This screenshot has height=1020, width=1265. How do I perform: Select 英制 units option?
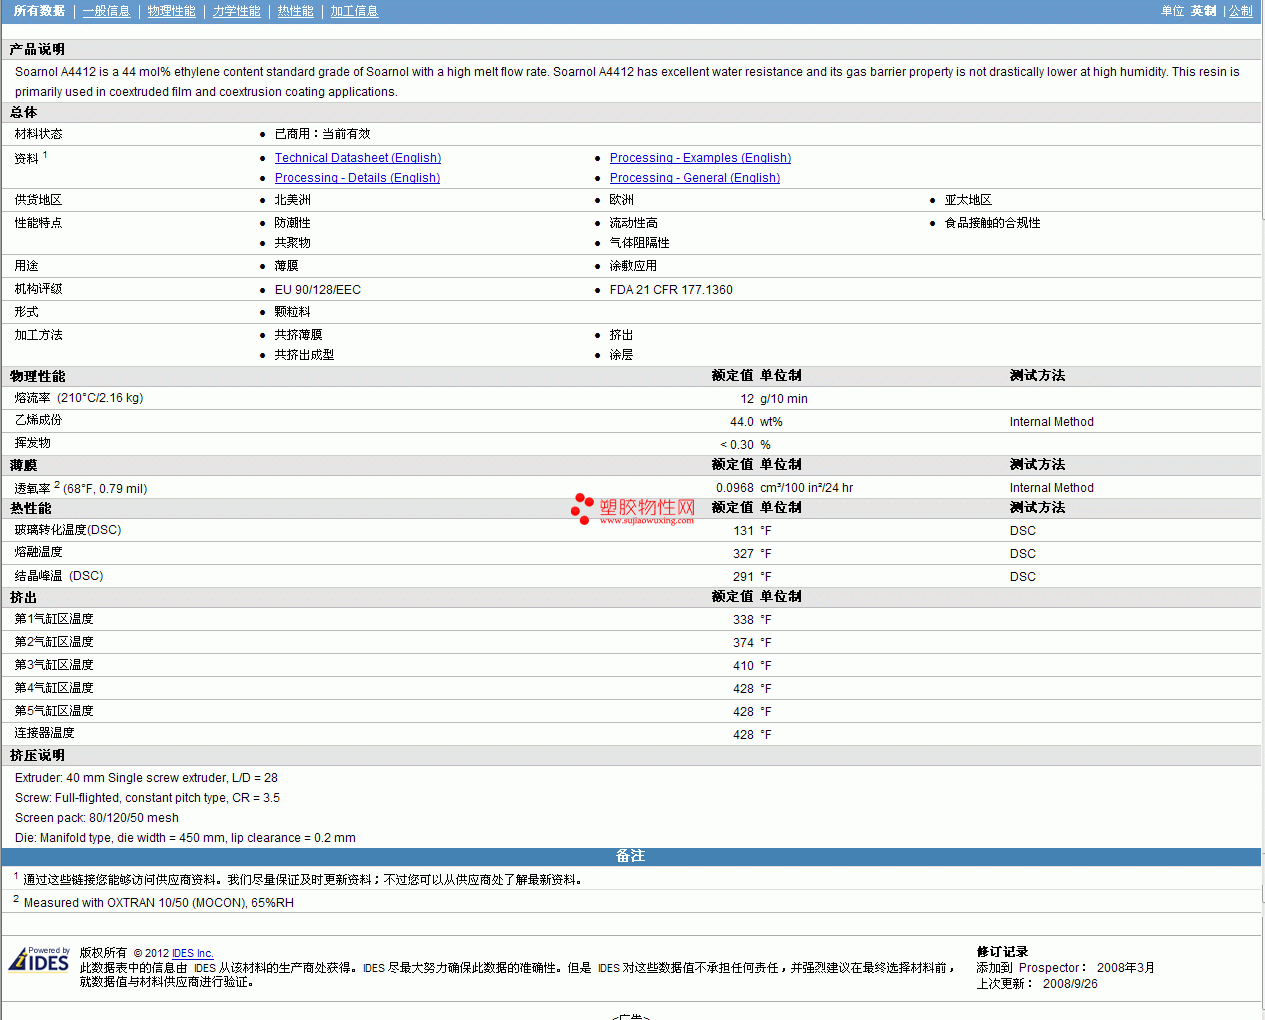point(1203,11)
